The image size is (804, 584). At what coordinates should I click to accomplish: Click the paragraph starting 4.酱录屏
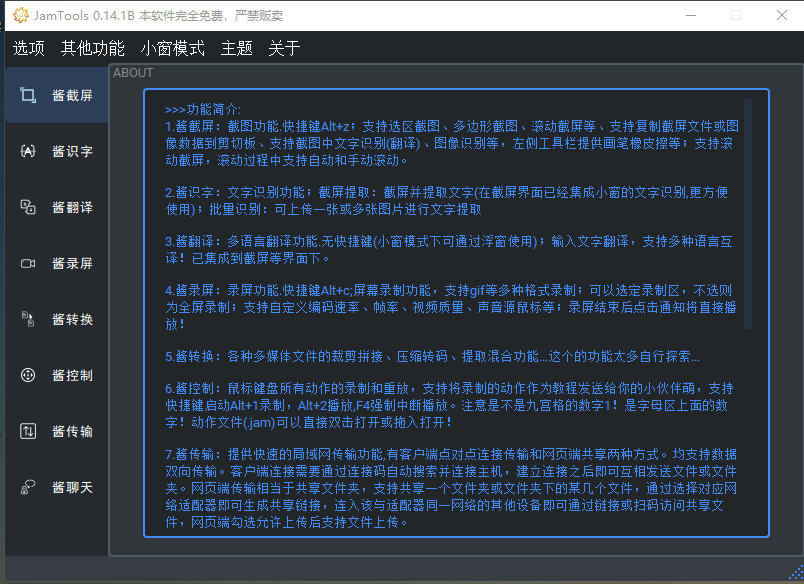[451, 307]
